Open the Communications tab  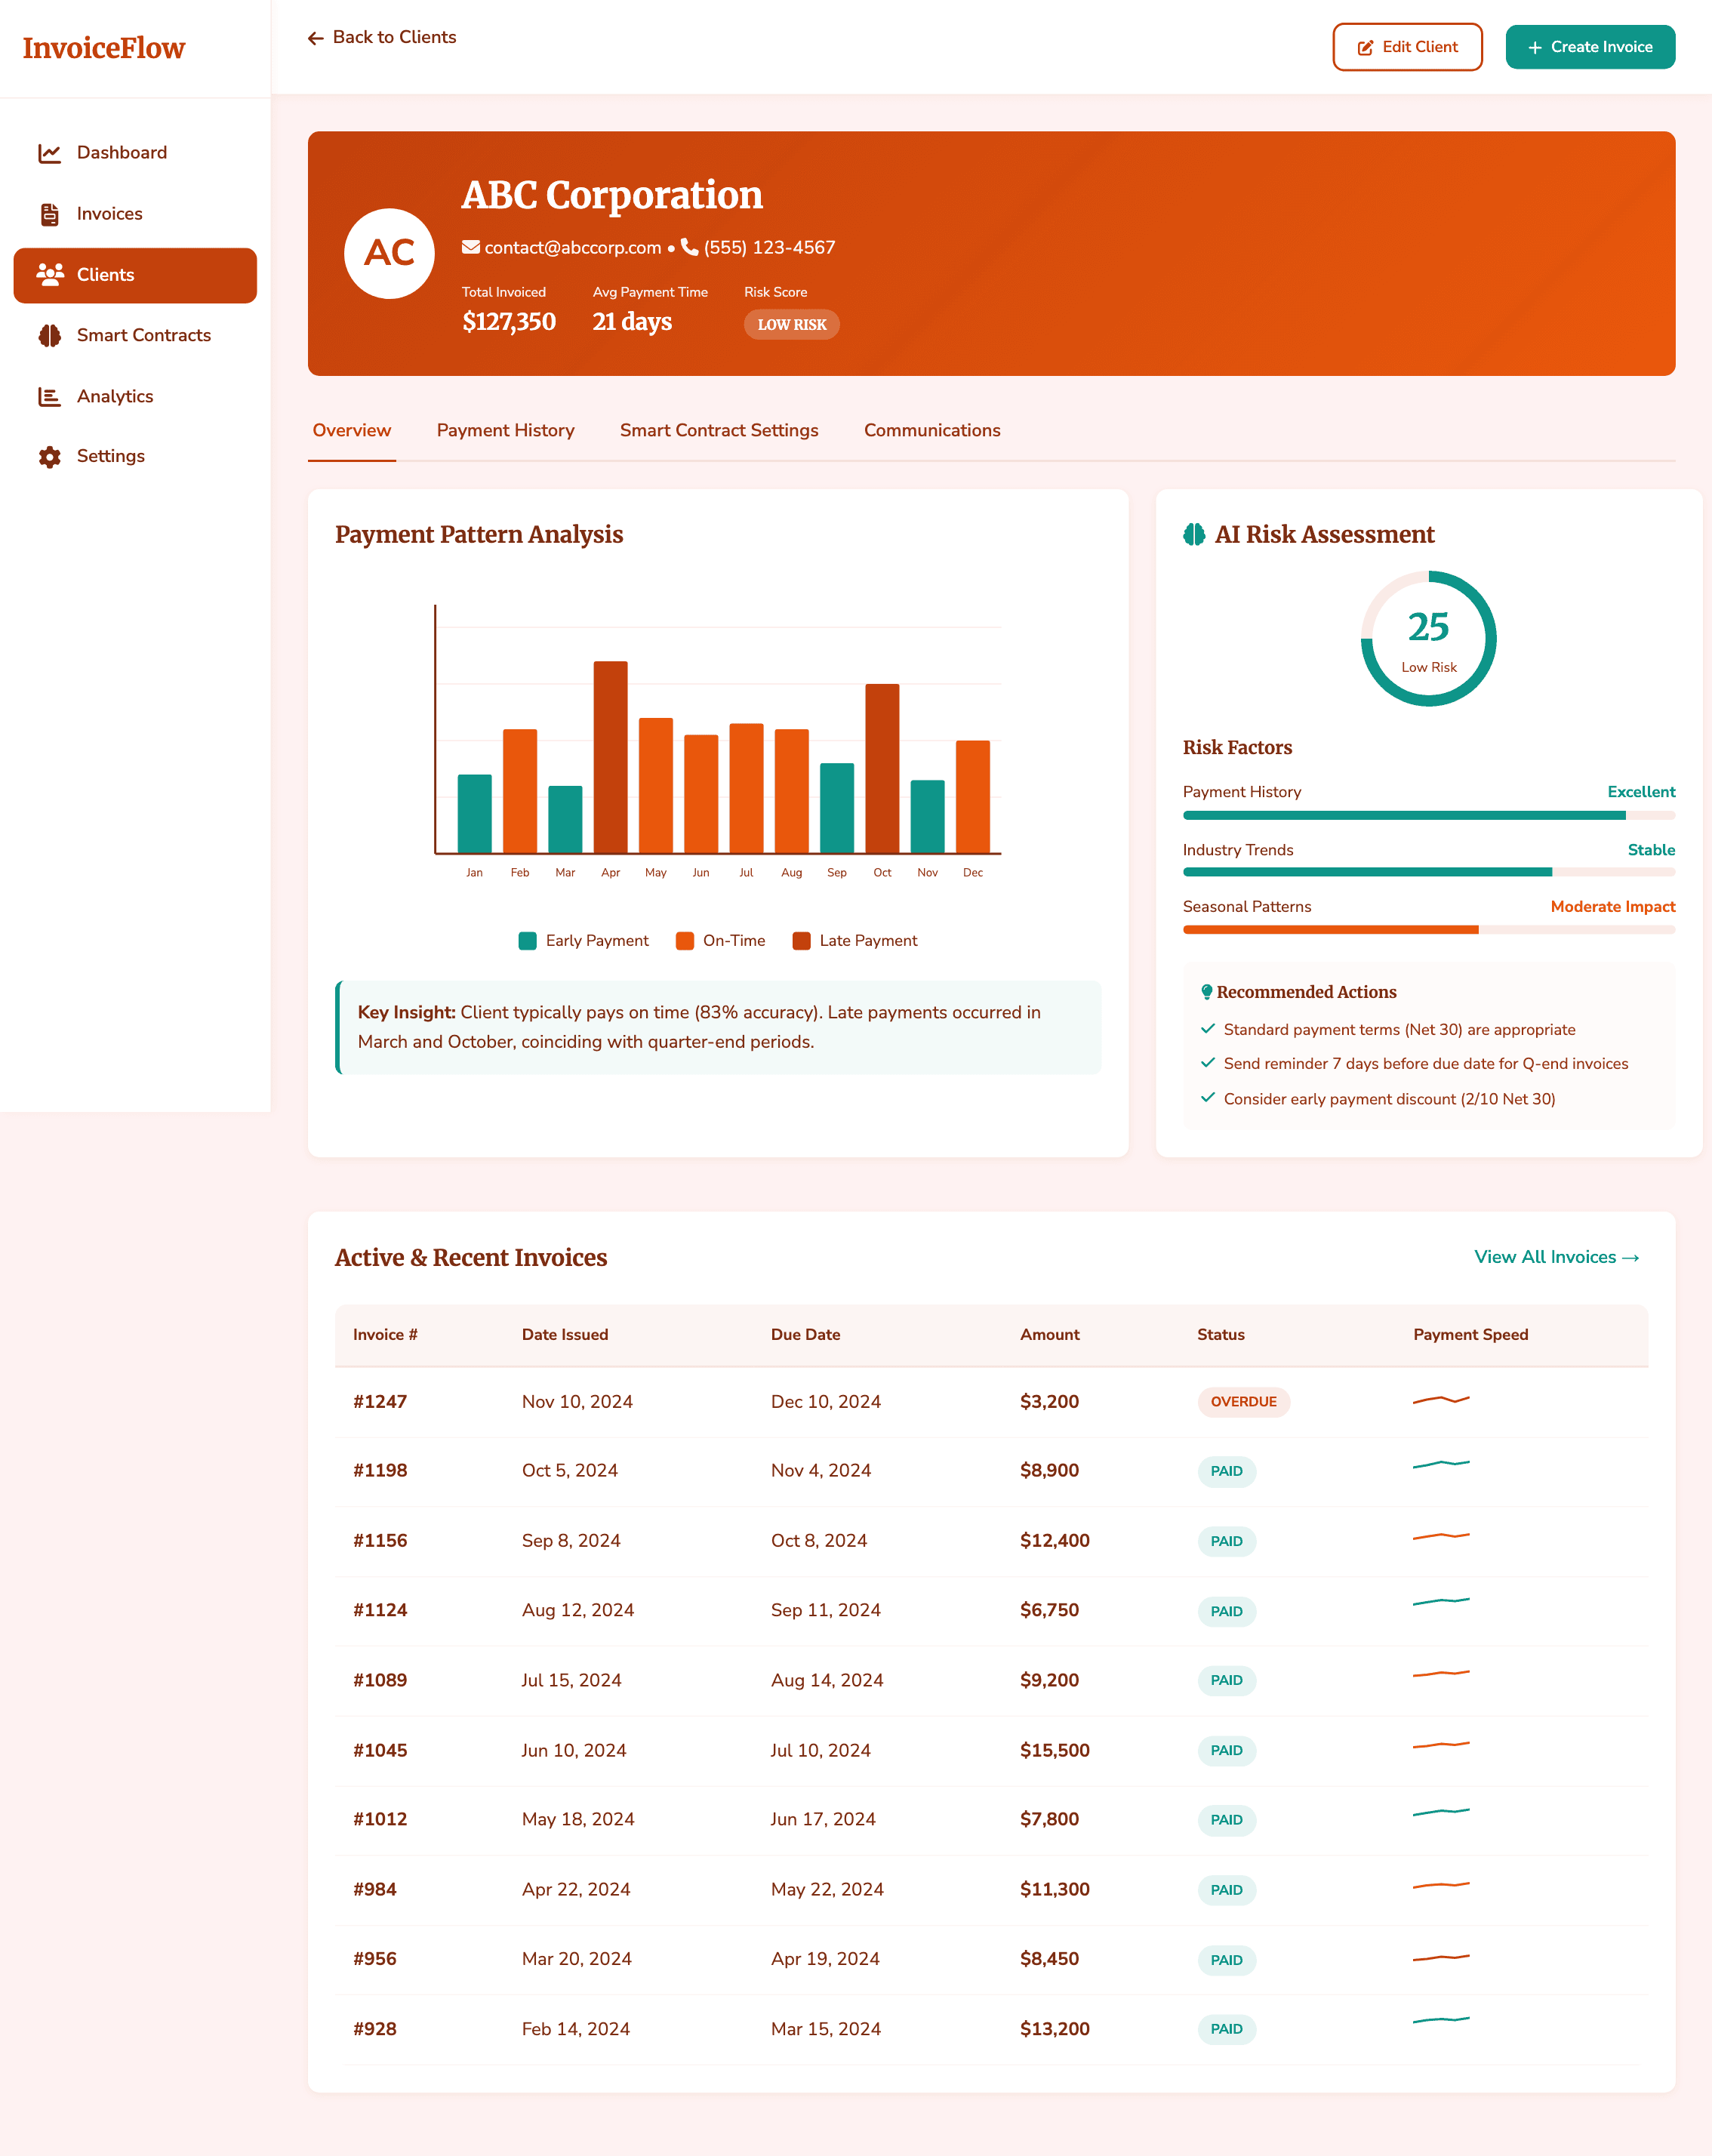click(932, 431)
